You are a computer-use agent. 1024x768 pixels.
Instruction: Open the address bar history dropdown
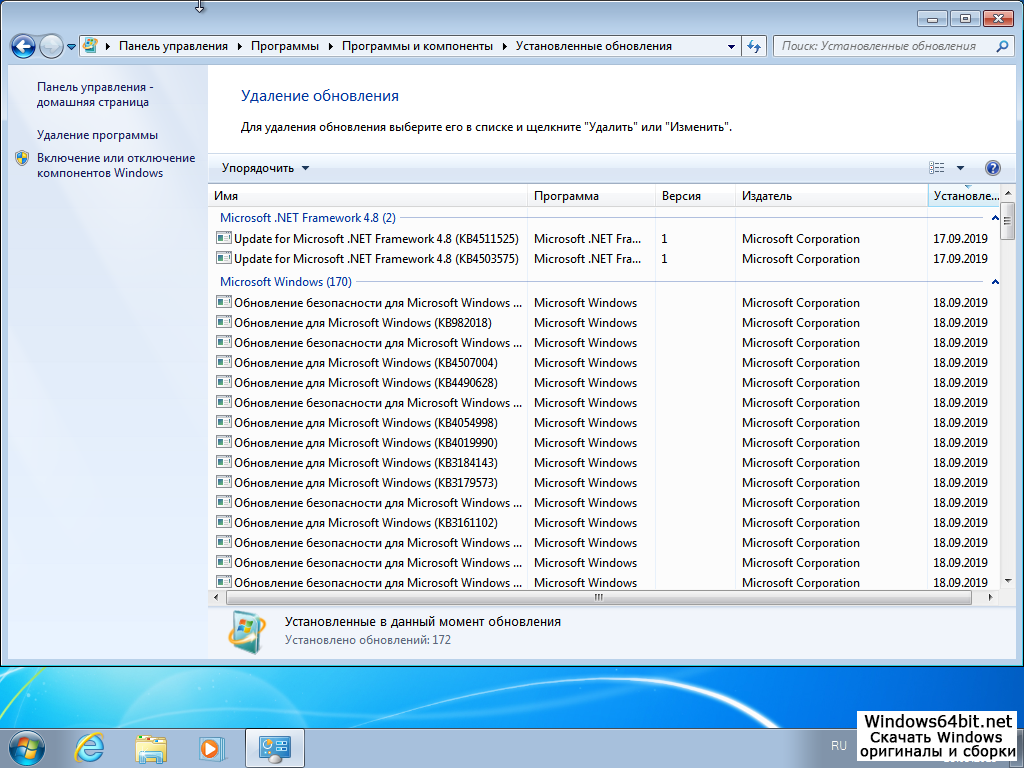coord(731,46)
